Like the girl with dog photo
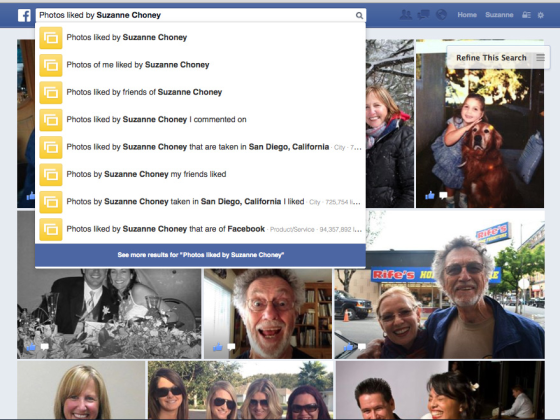Screen dimensions: 560x420 click(x=430, y=195)
